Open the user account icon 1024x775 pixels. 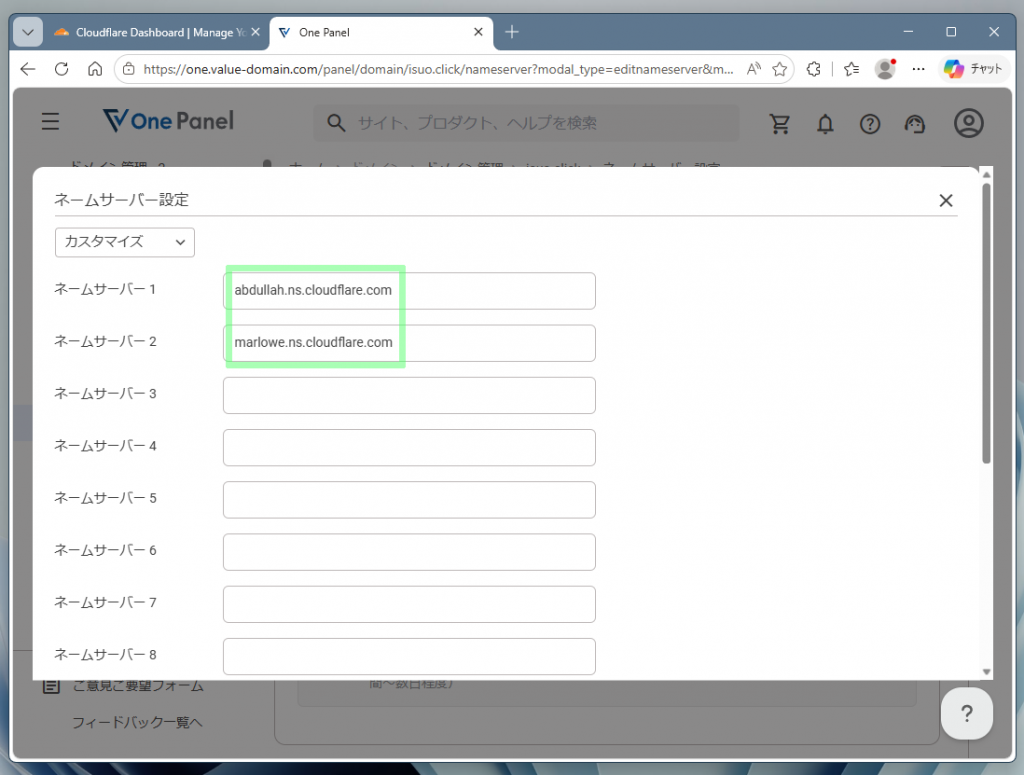968,123
